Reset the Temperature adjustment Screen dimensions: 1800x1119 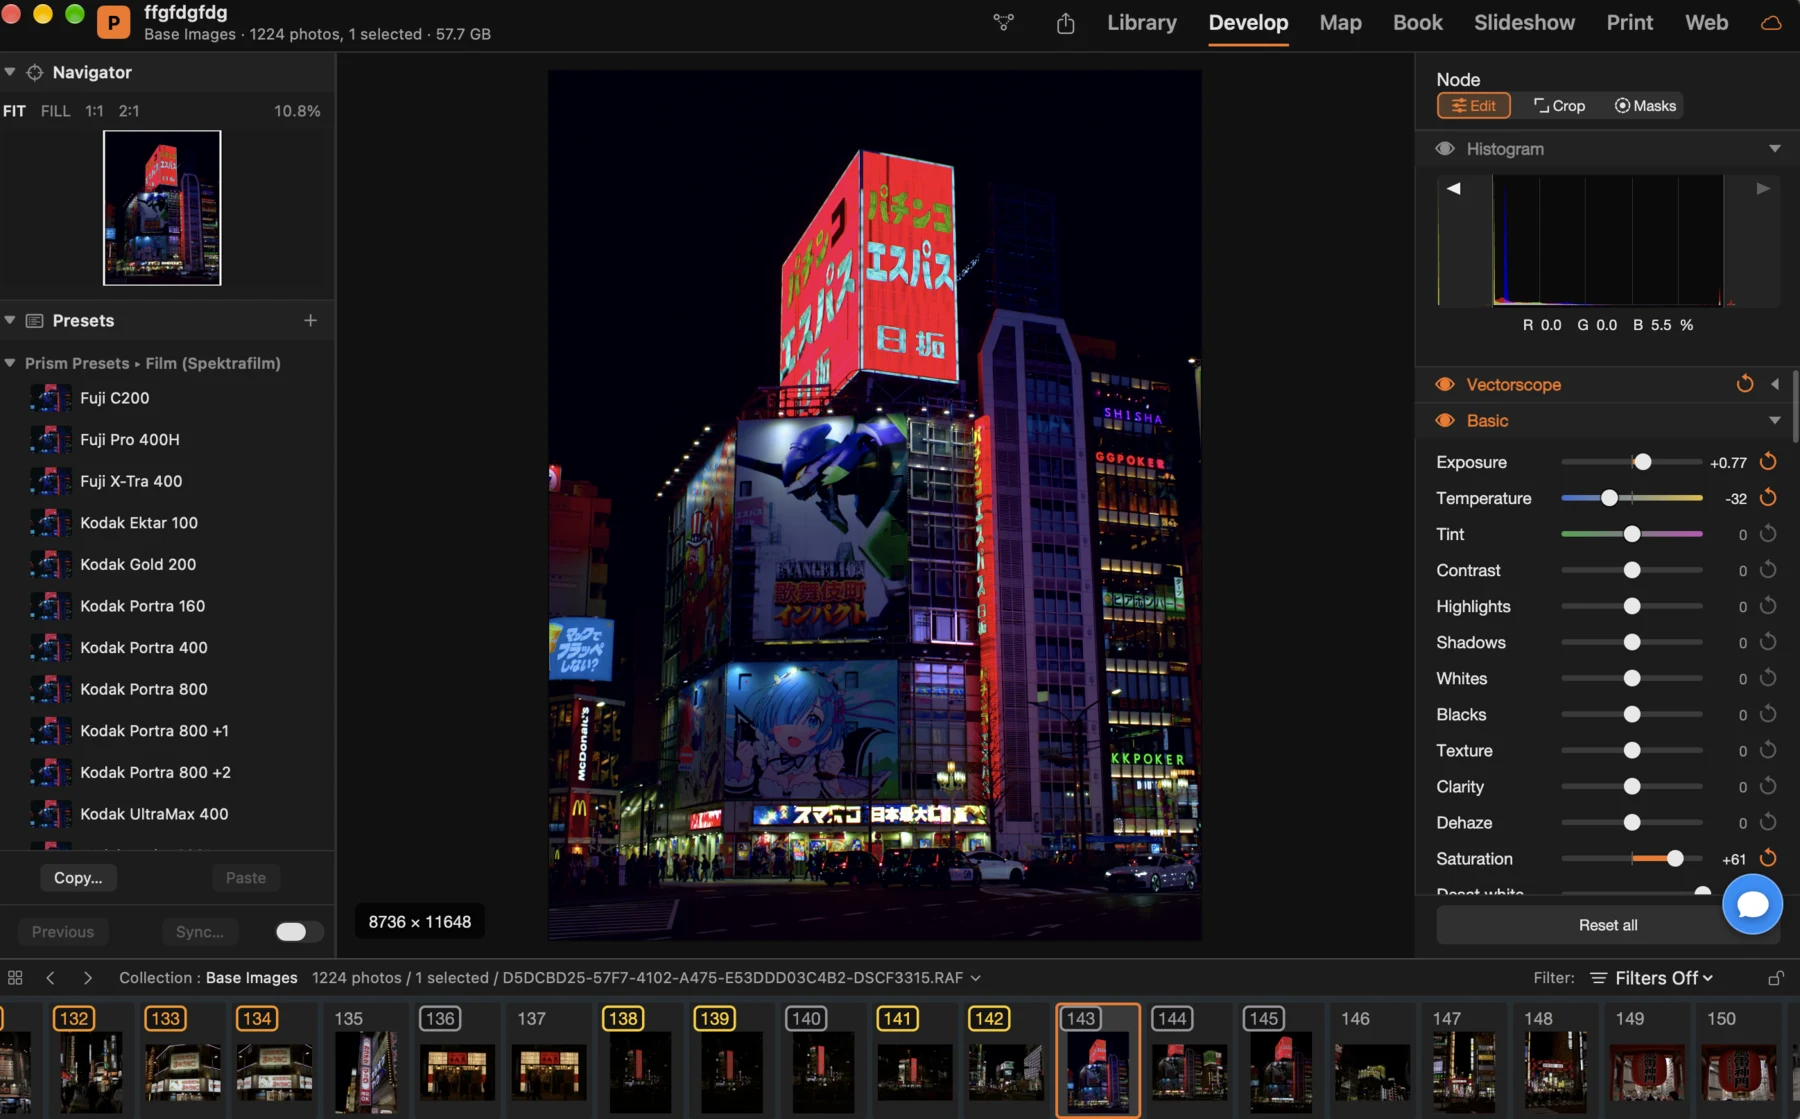click(x=1768, y=498)
